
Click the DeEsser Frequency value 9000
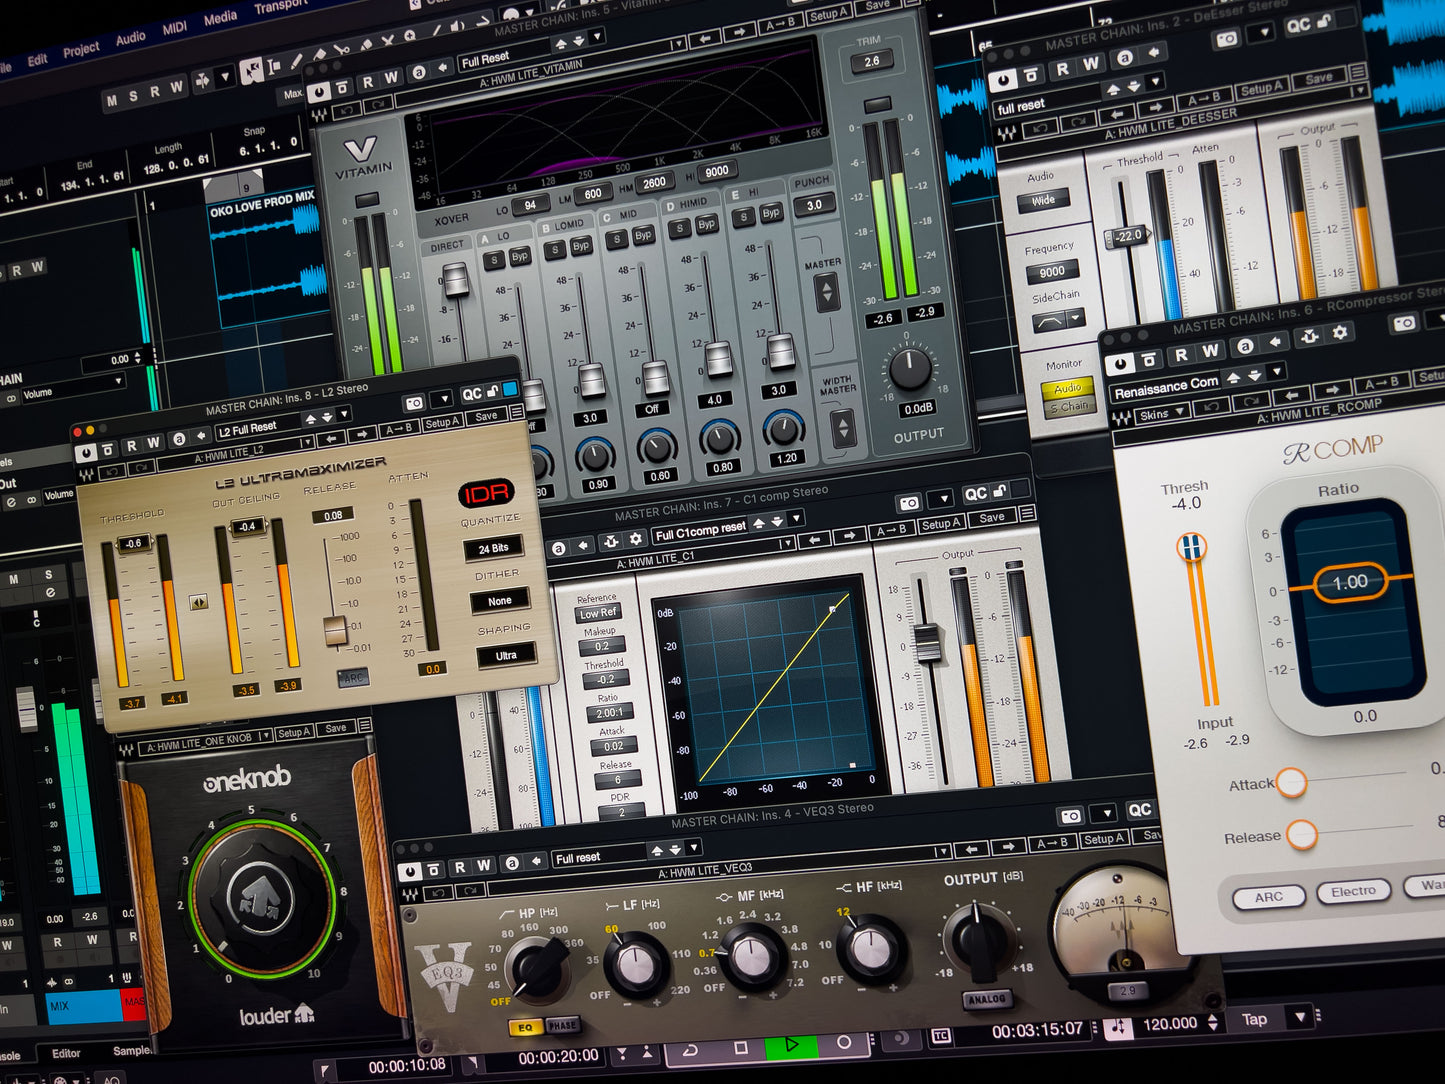1051,271
